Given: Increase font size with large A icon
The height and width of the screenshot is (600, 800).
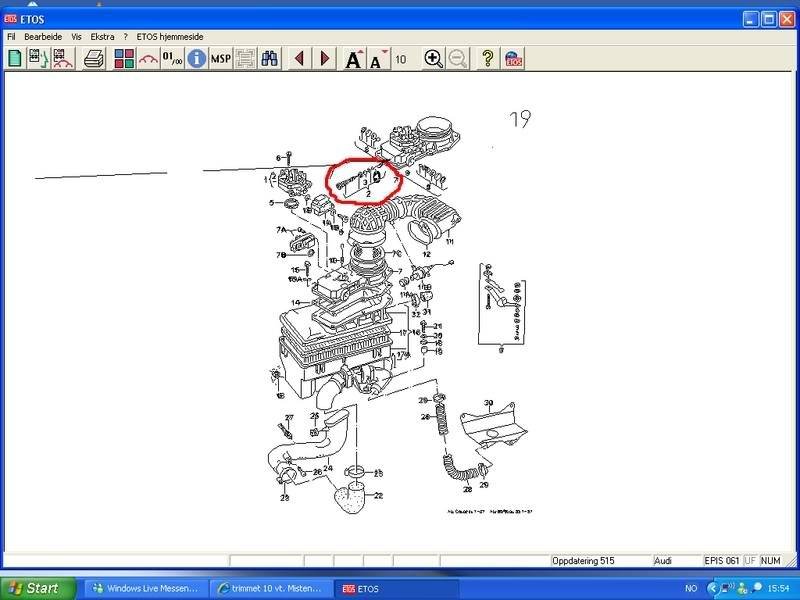Looking at the screenshot, I should click(x=355, y=59).
